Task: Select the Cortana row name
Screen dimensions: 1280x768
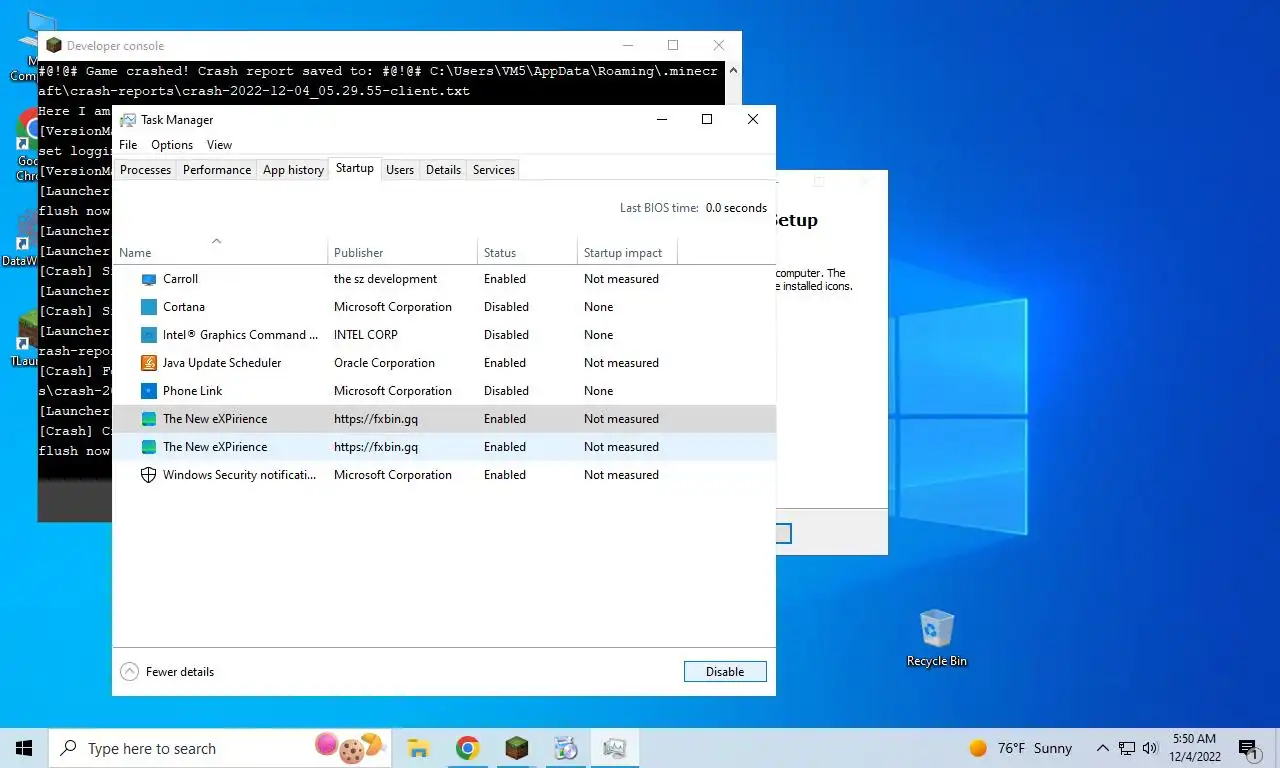Action: pos(184,307)
